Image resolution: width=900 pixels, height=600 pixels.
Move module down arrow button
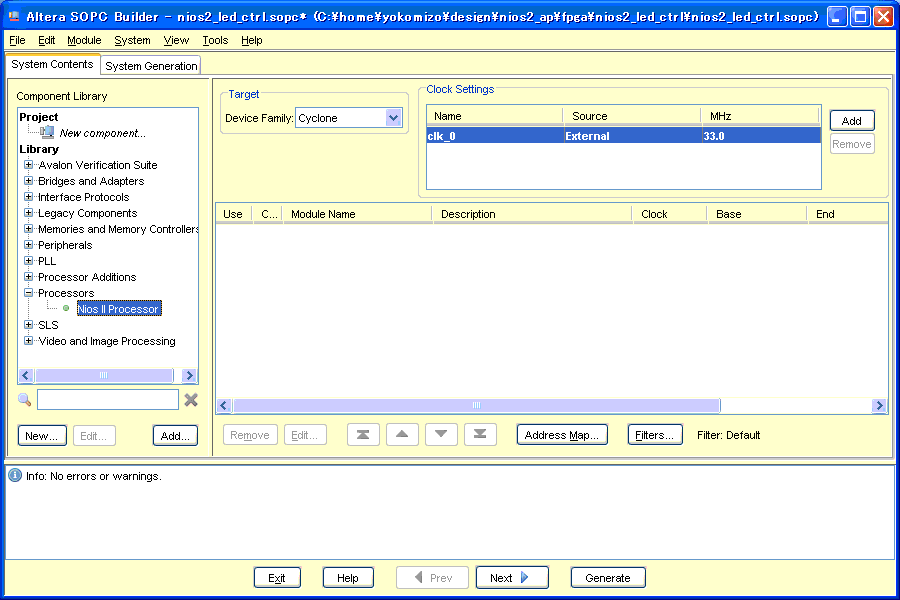441,435
